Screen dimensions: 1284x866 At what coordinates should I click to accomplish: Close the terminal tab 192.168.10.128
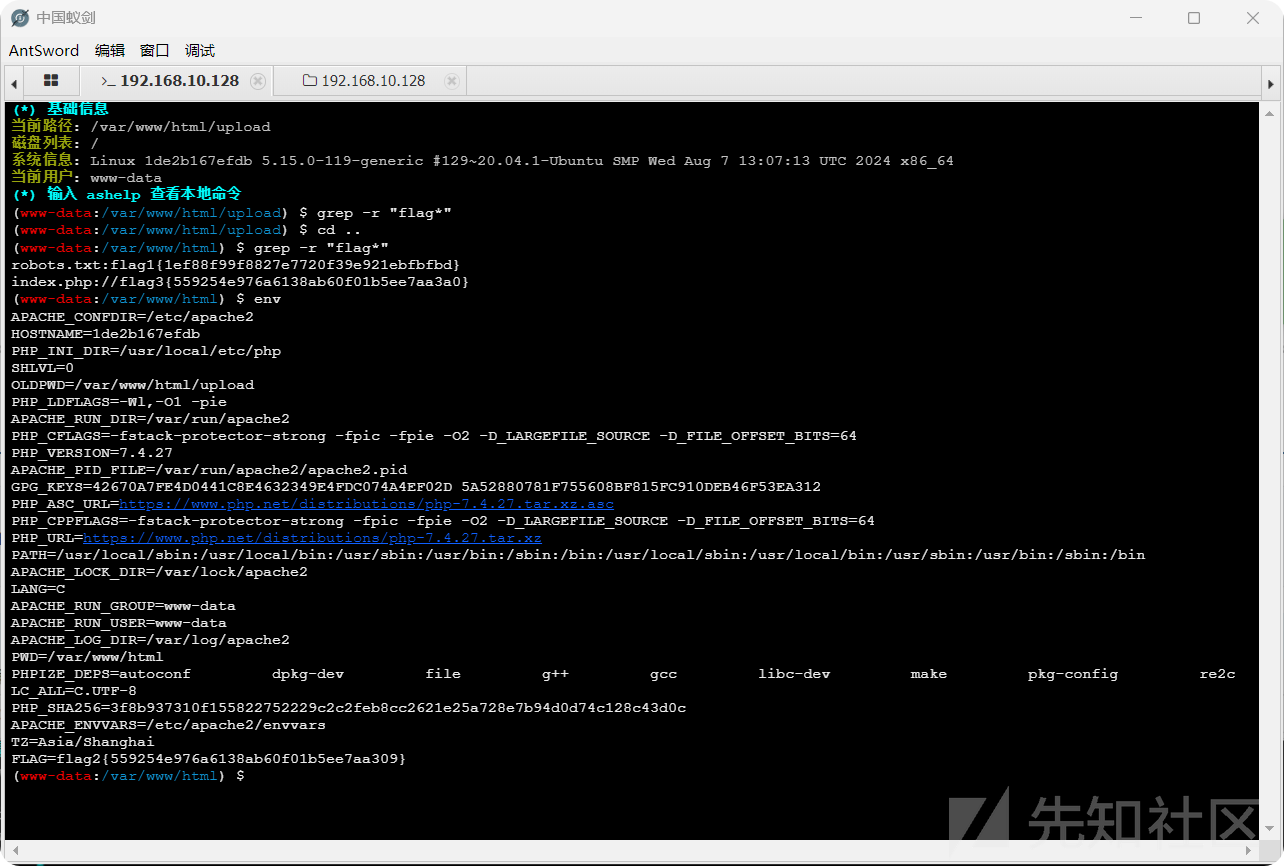pos(258,81)
